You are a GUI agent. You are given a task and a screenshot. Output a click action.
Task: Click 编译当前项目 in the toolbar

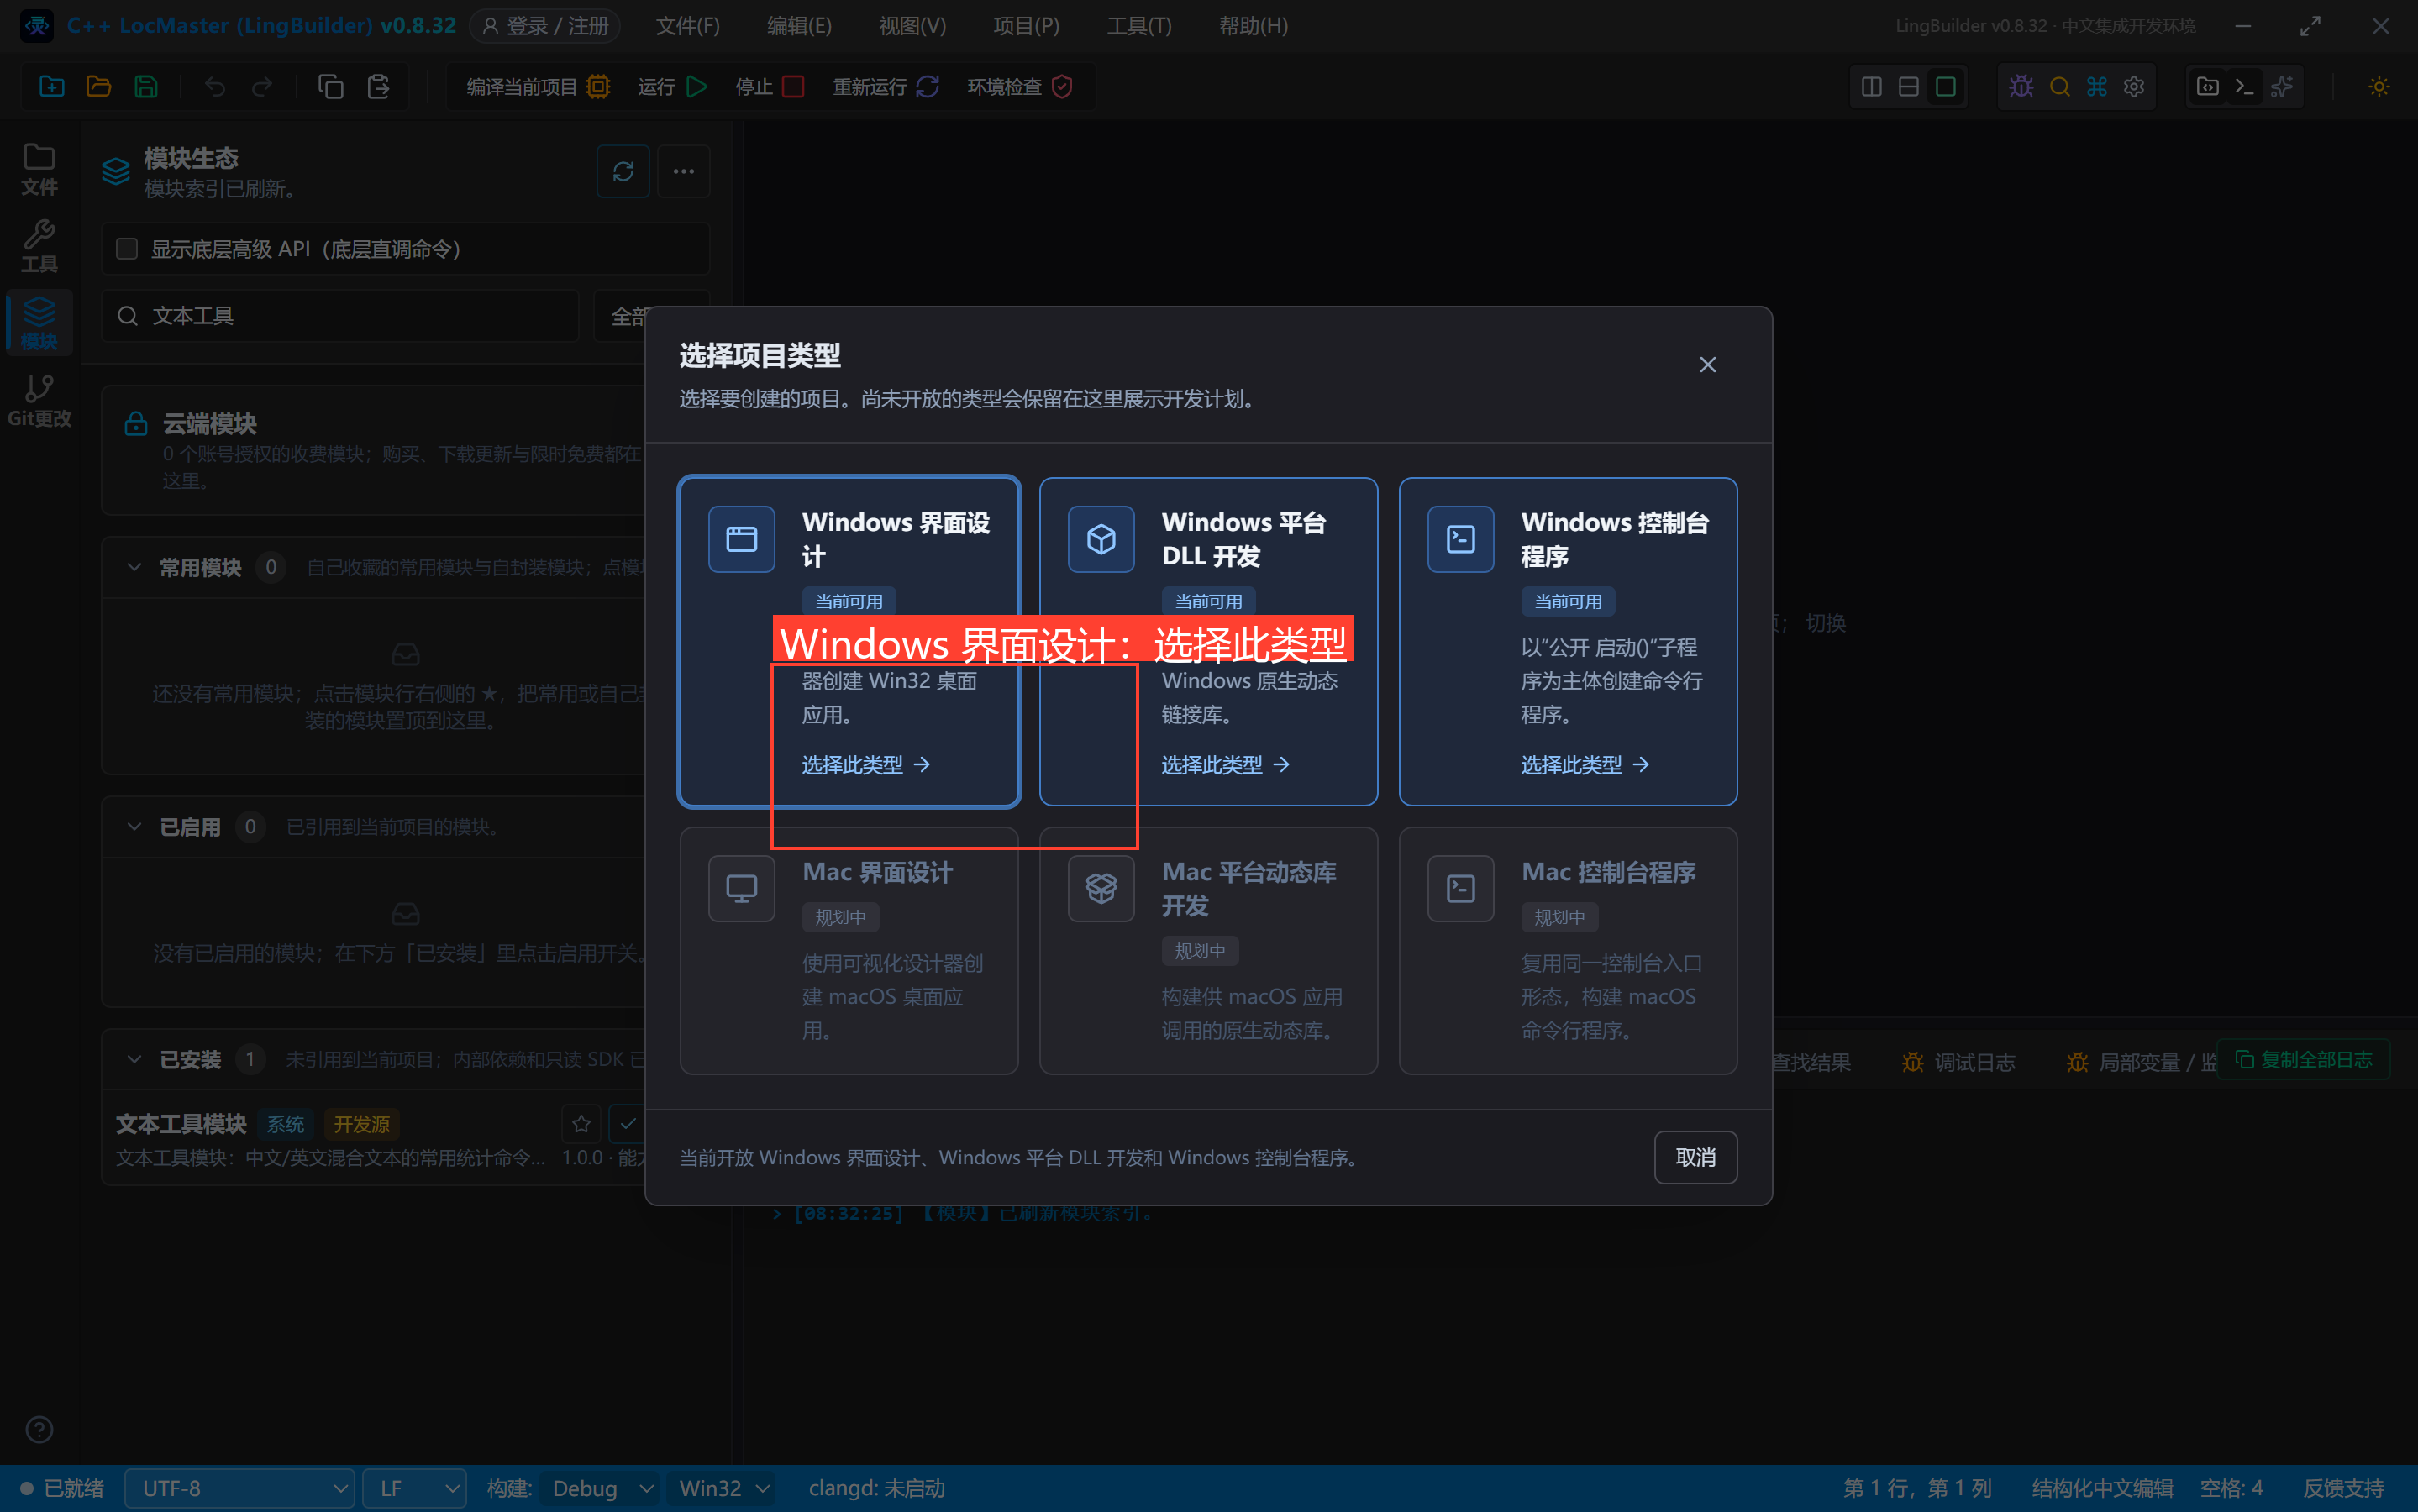point(538,87)
